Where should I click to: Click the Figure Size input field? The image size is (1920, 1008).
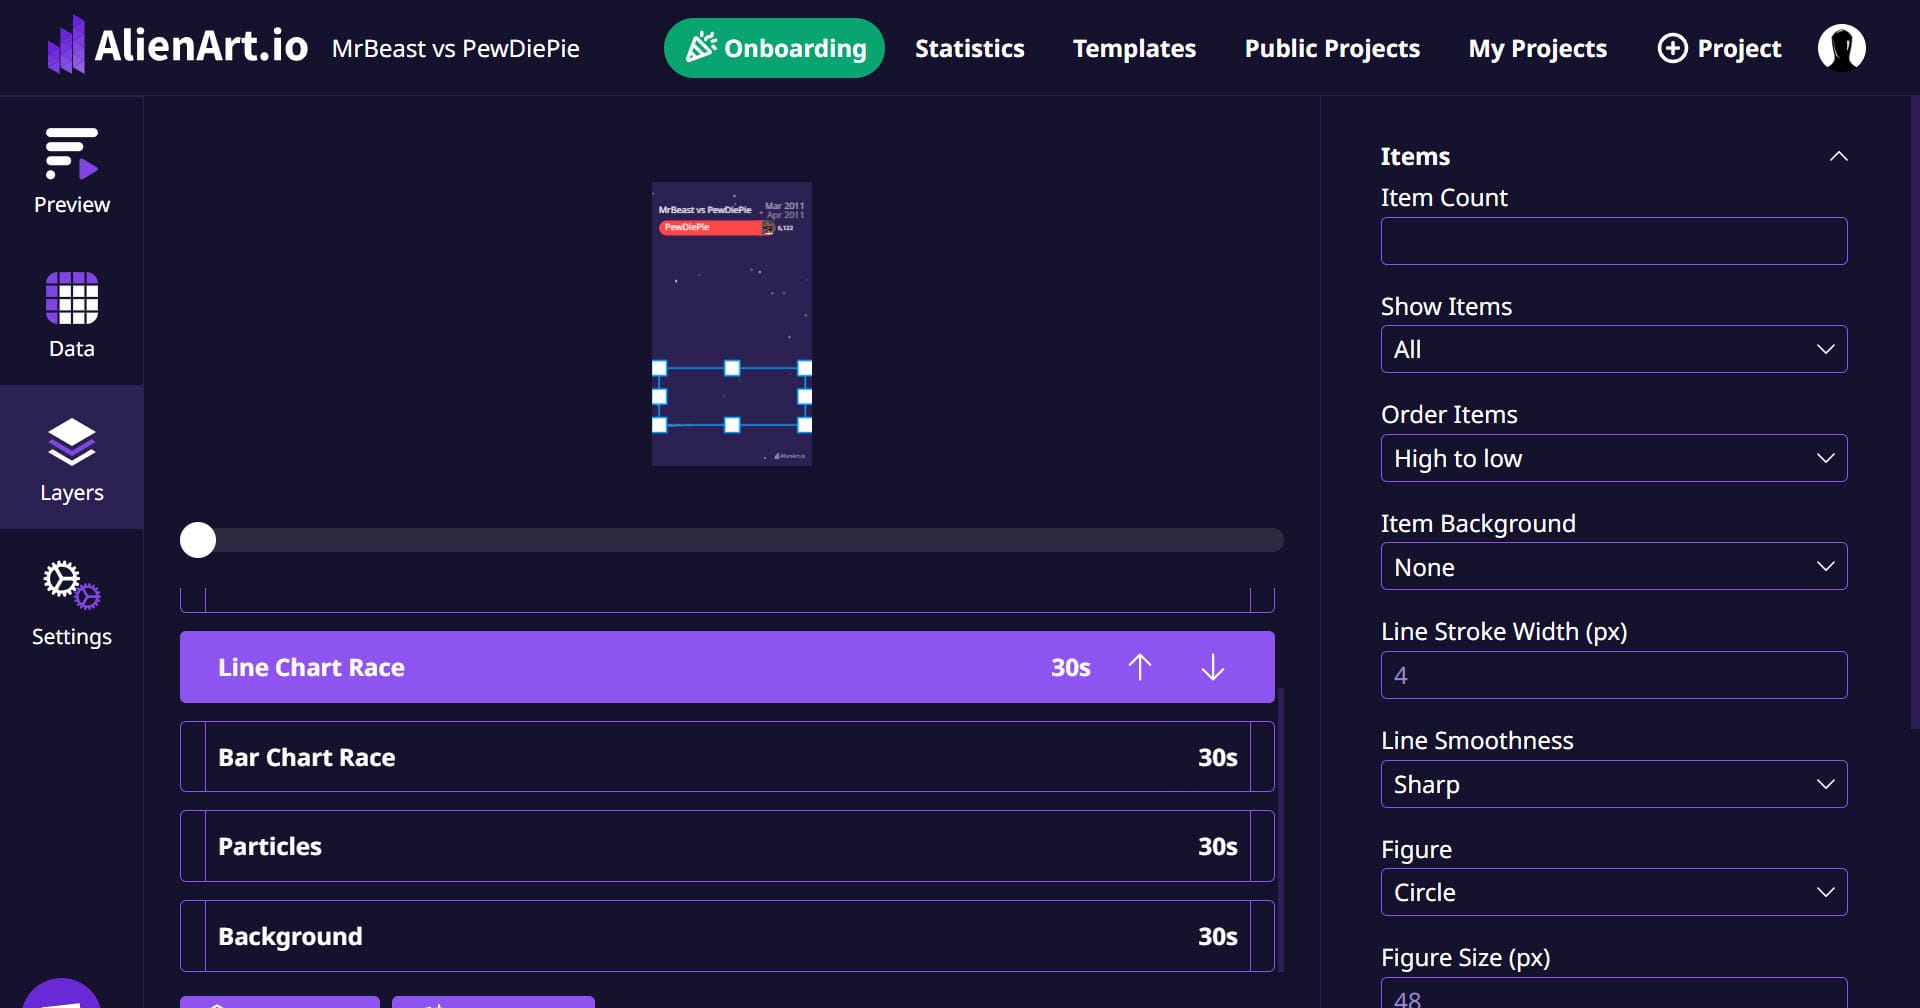[1614, 993]
